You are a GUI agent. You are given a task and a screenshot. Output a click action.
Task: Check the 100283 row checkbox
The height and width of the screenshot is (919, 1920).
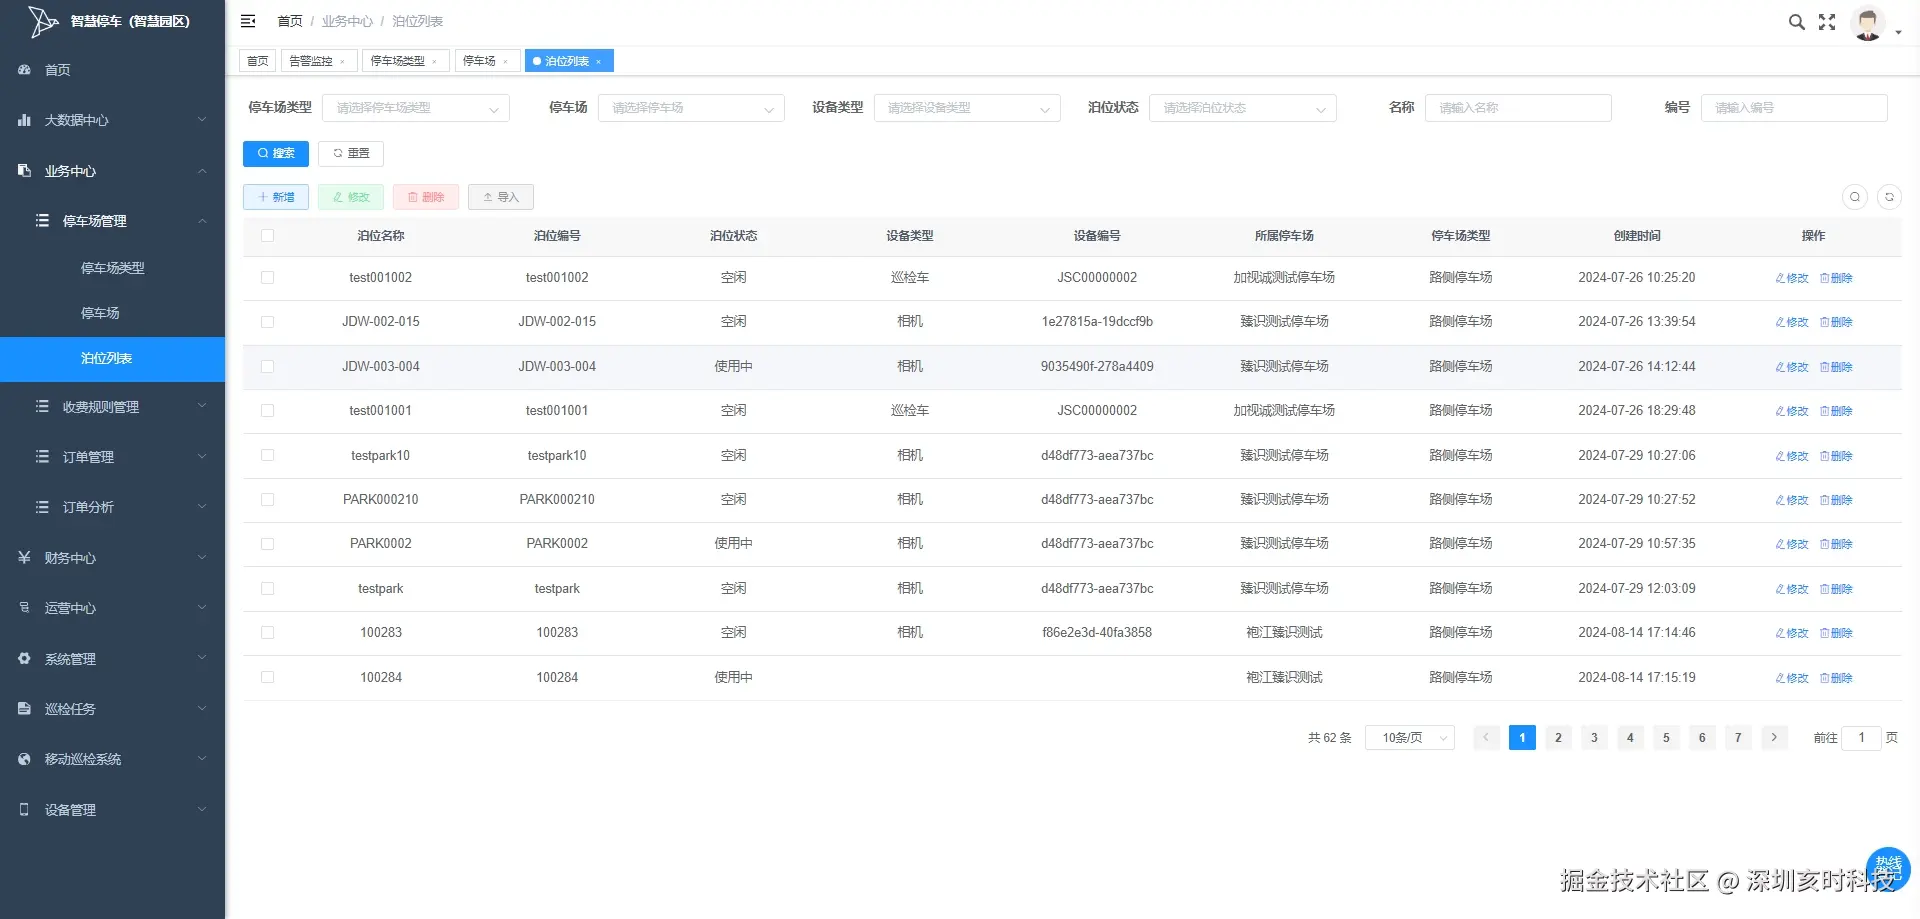point(267,633)
